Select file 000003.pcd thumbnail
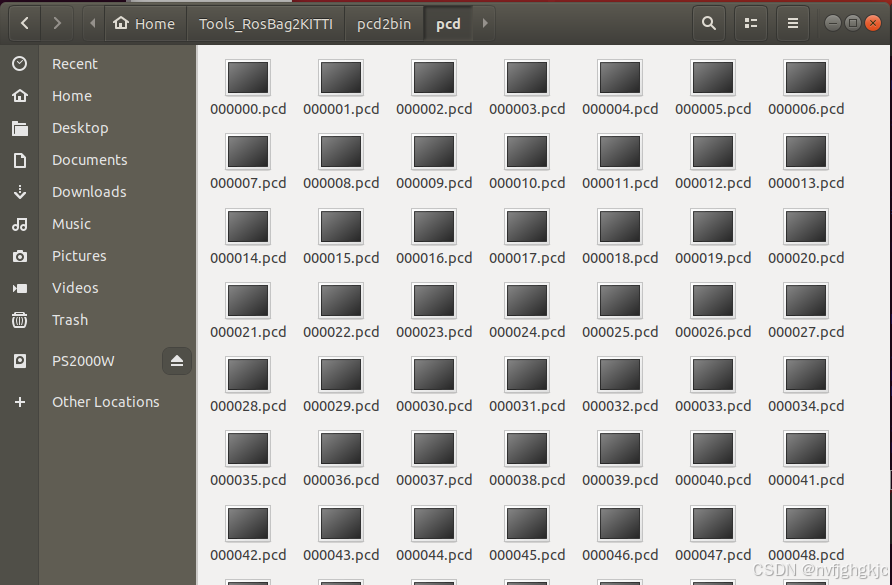Screen dimensions: 892x585 (x=527, y=77)
